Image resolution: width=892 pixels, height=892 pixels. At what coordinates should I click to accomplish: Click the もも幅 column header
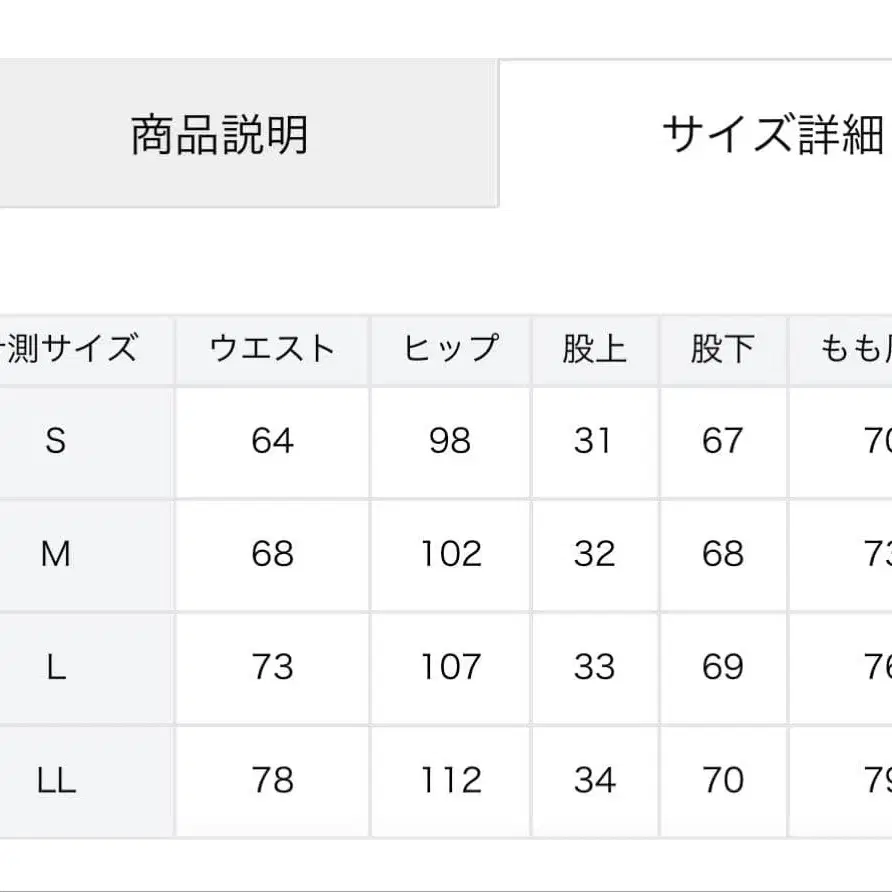(860, 348)
